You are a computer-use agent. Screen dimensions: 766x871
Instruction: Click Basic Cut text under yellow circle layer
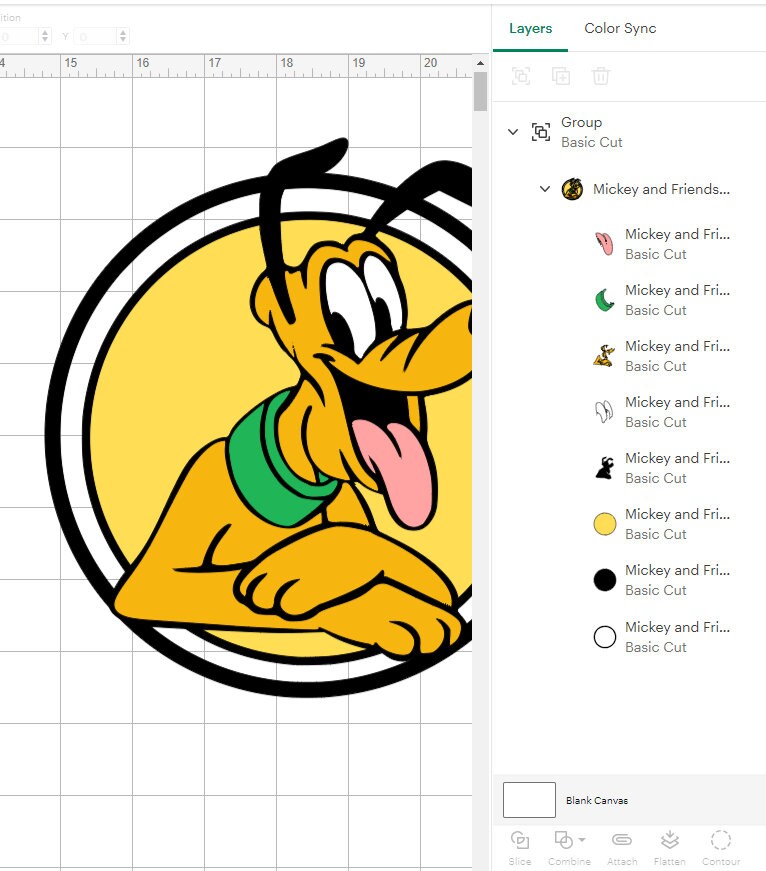pos(655,534)
